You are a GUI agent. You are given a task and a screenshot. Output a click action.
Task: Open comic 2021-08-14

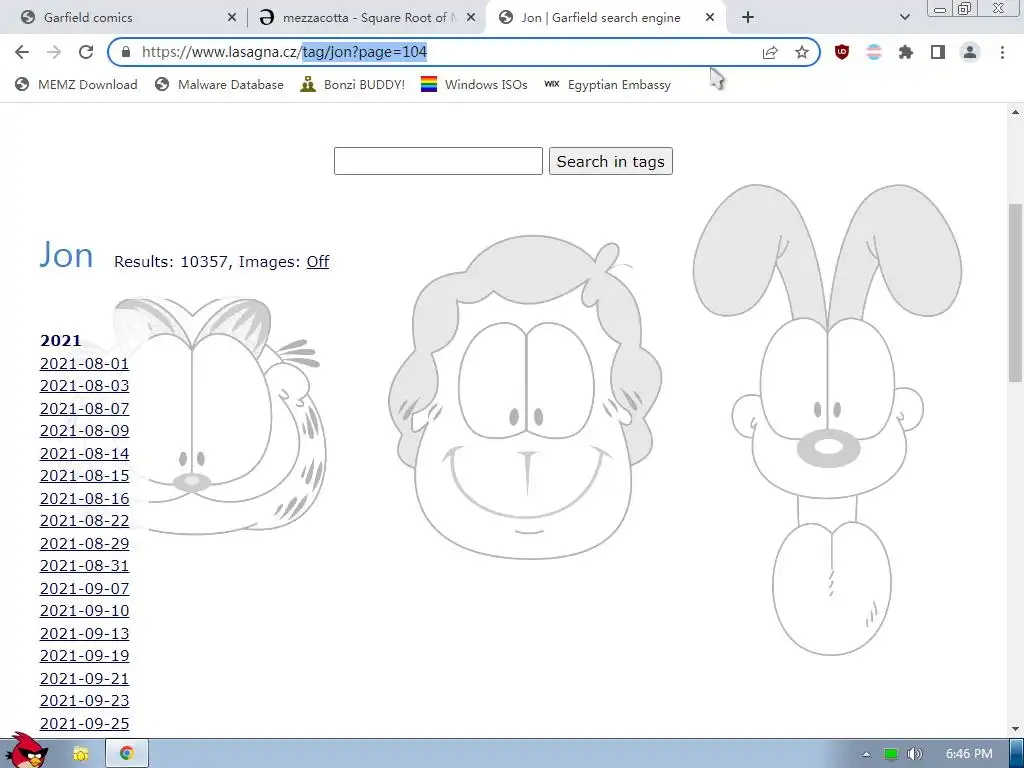pos(84,454)
